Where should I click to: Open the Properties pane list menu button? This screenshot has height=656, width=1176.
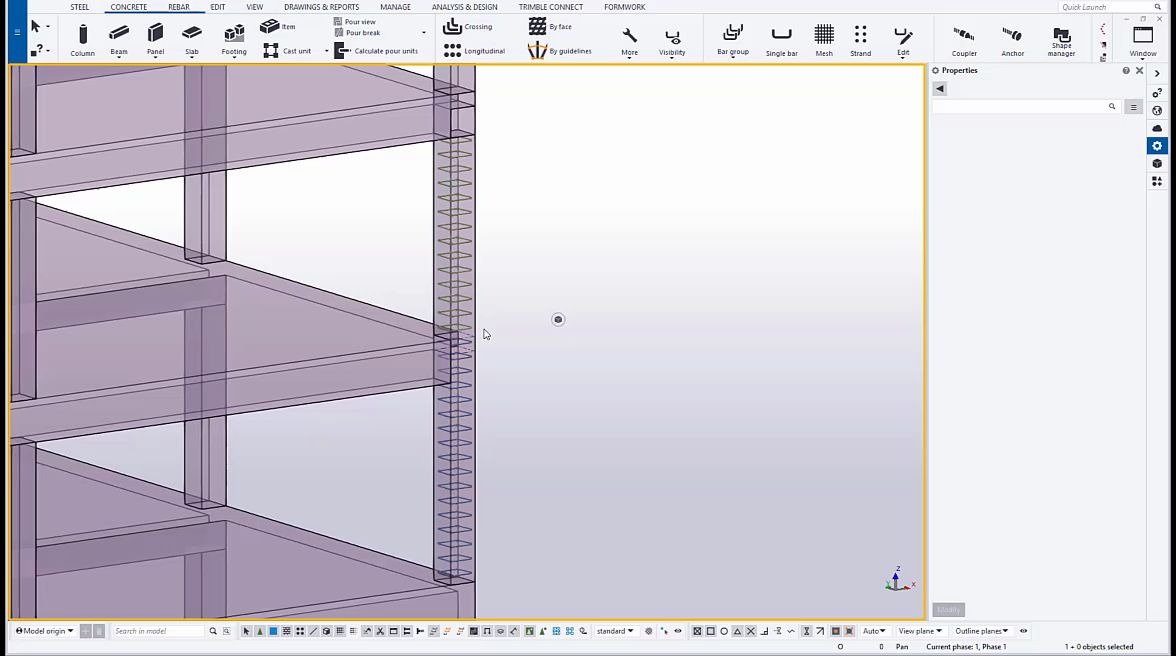[x=1133, y=107]
